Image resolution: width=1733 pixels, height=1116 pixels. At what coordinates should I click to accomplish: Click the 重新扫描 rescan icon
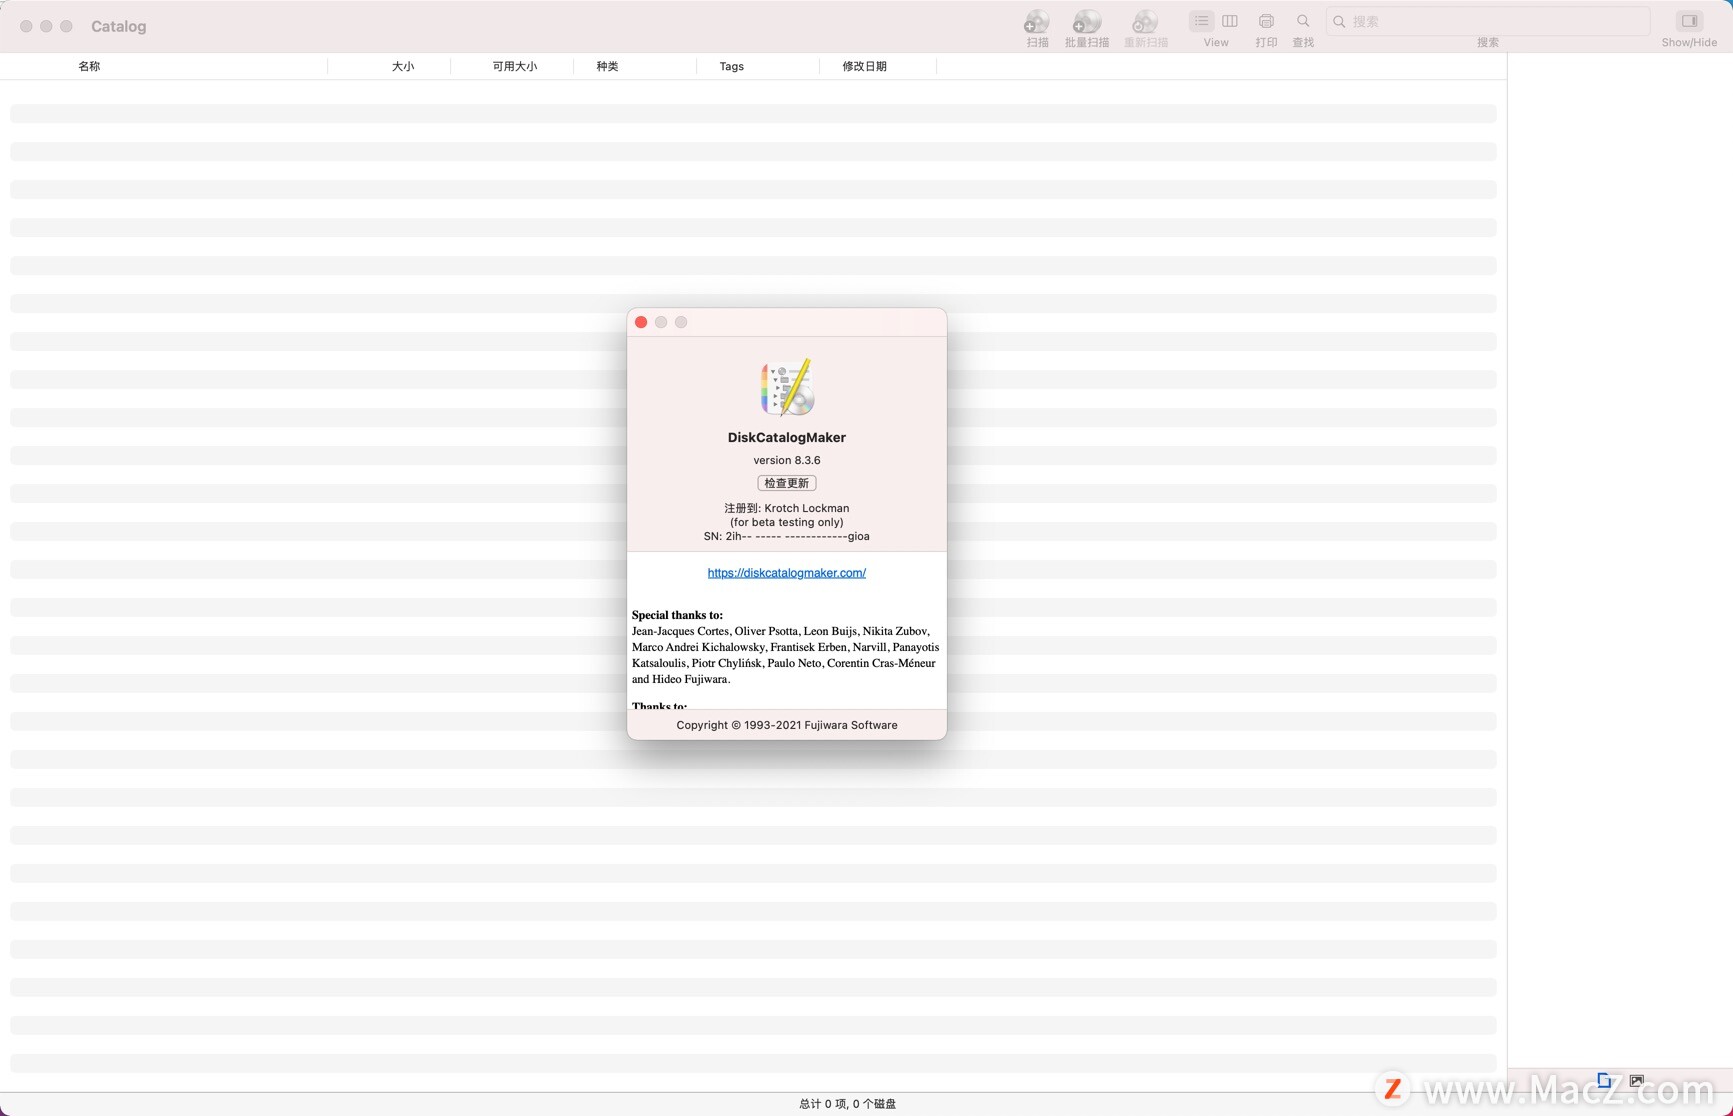click(1145, 22)
